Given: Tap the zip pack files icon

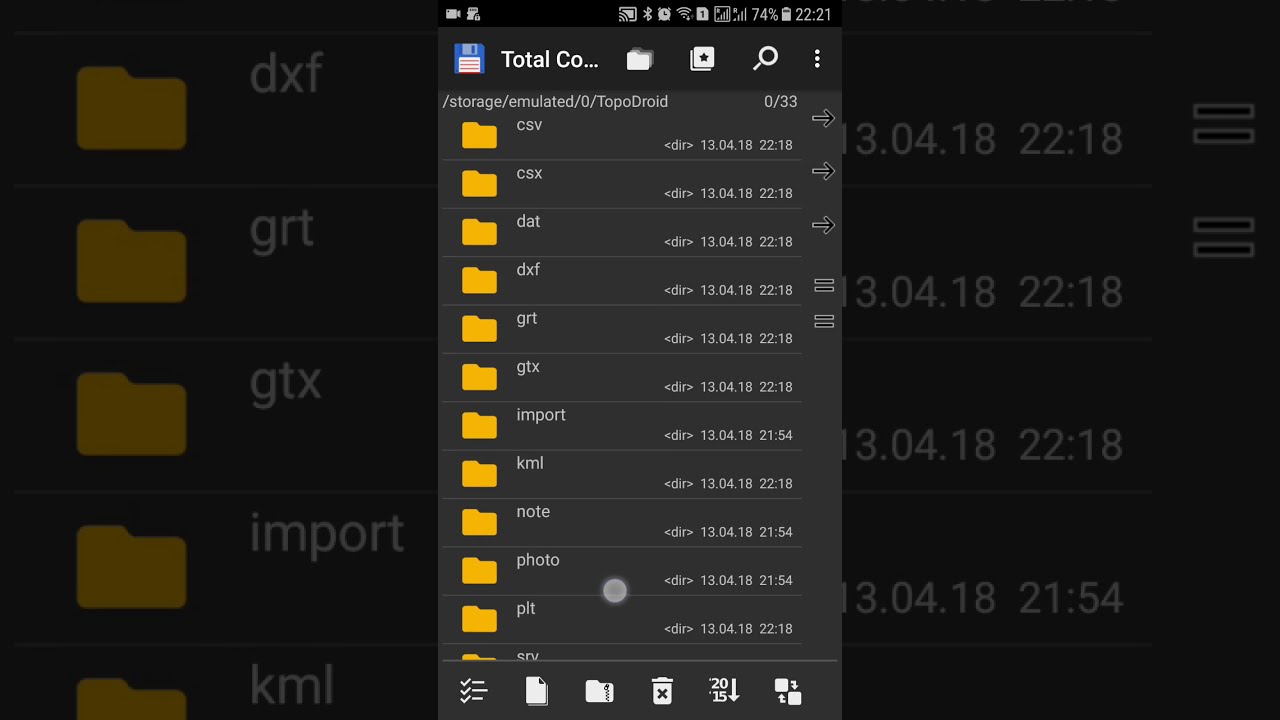Looking at the screenshot, I should coord(599,690).
